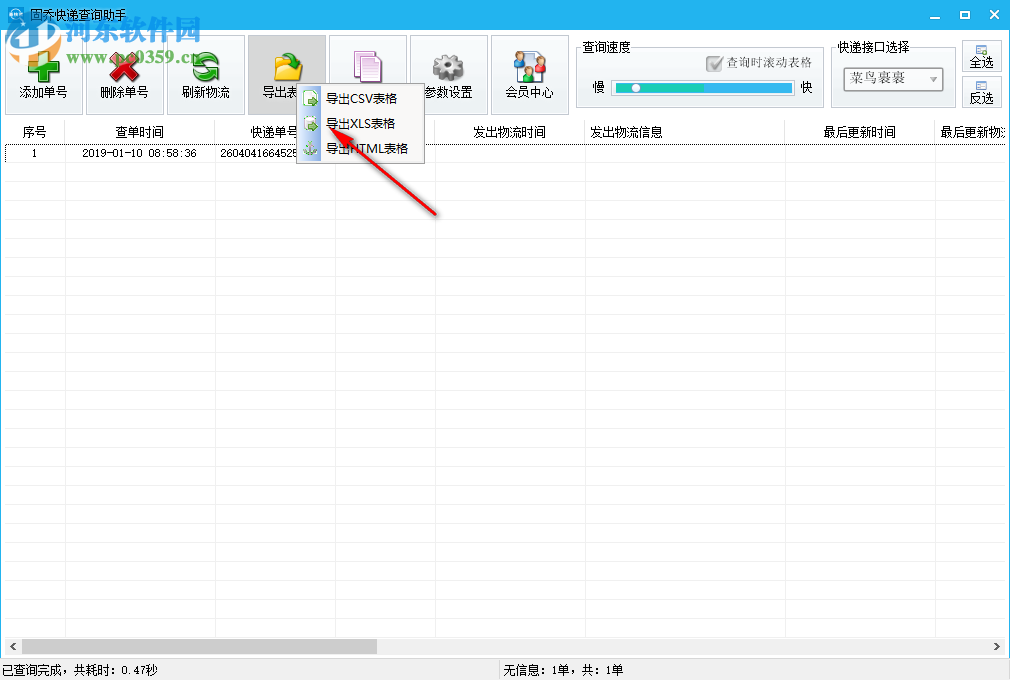Open the 导出表格 export folder icon

click(x=286, y=63)
